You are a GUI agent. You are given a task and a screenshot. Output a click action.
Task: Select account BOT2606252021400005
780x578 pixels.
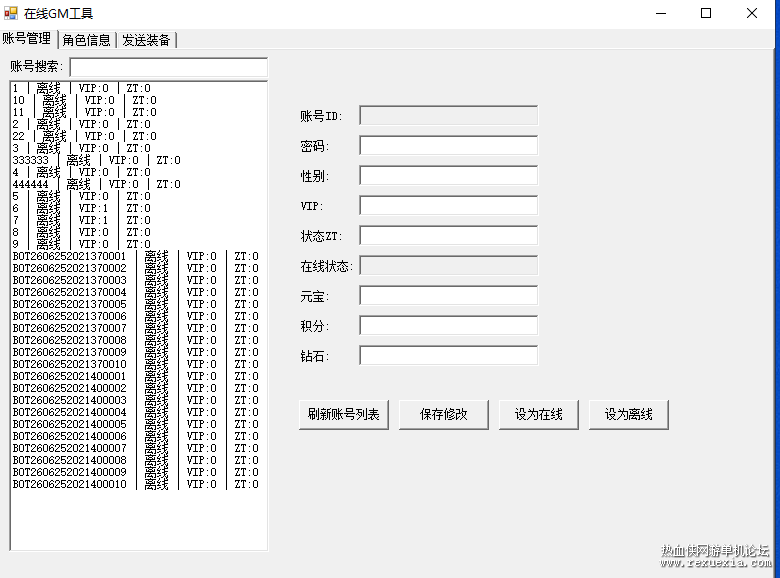coord(138,424)
